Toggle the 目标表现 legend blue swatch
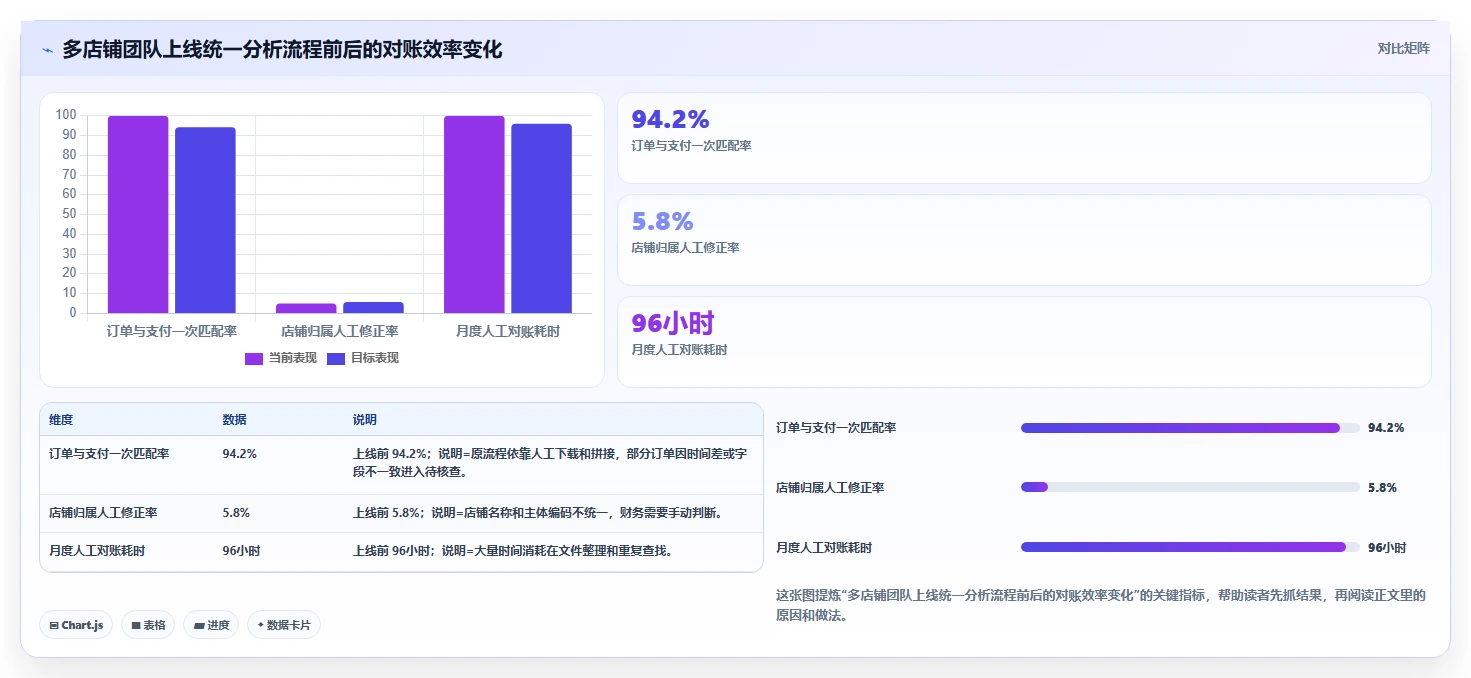1471x678 pixels. [x=336, y=358]
